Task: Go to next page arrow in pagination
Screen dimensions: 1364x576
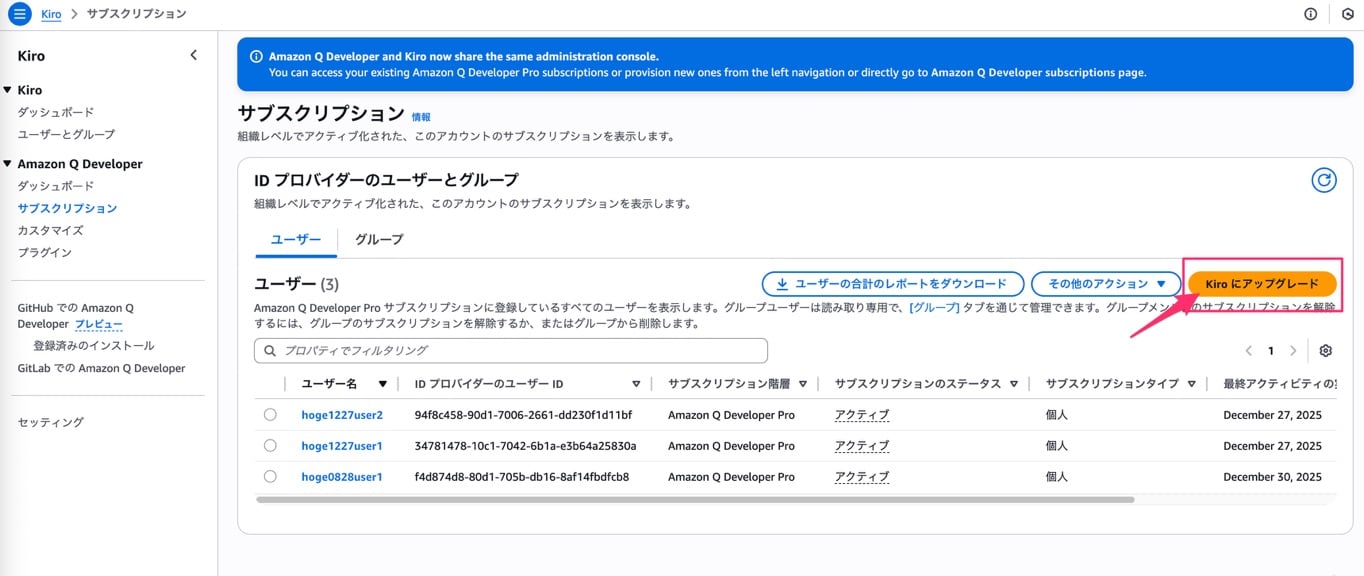Action: click(x=1293, y=351)
